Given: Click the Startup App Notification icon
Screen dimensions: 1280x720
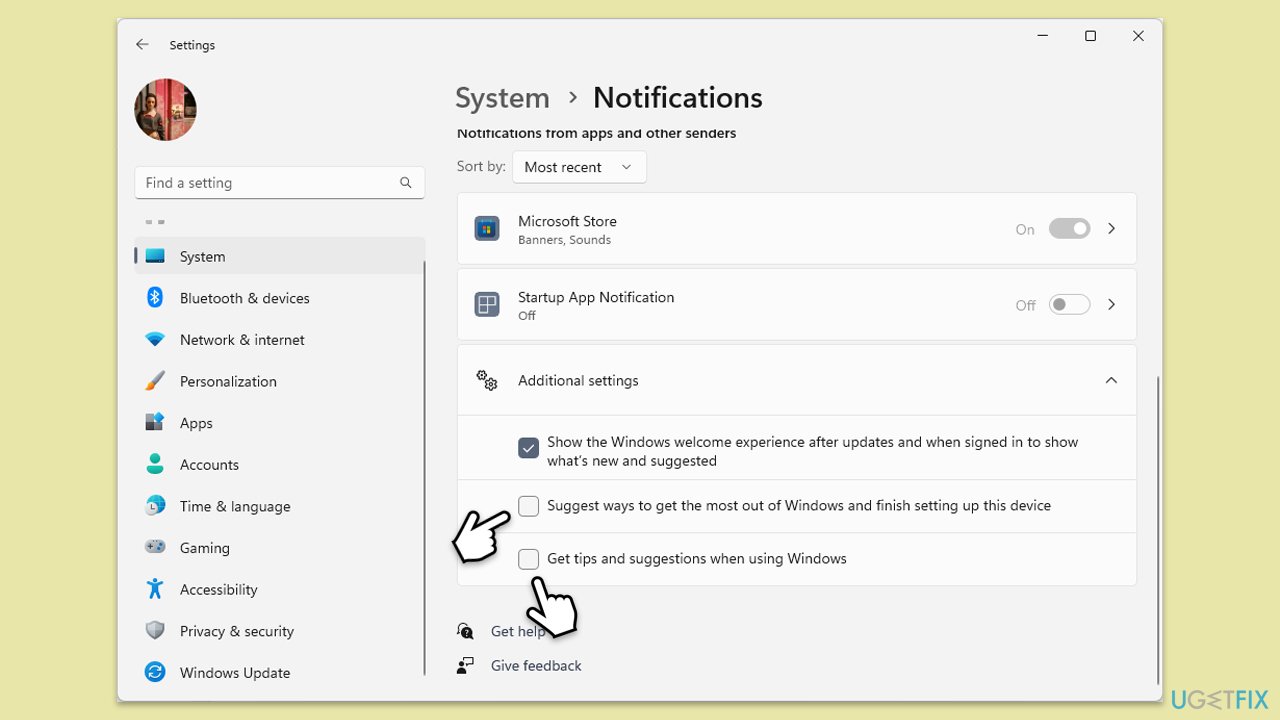Looking at the screenshot, I should [487, 305].
